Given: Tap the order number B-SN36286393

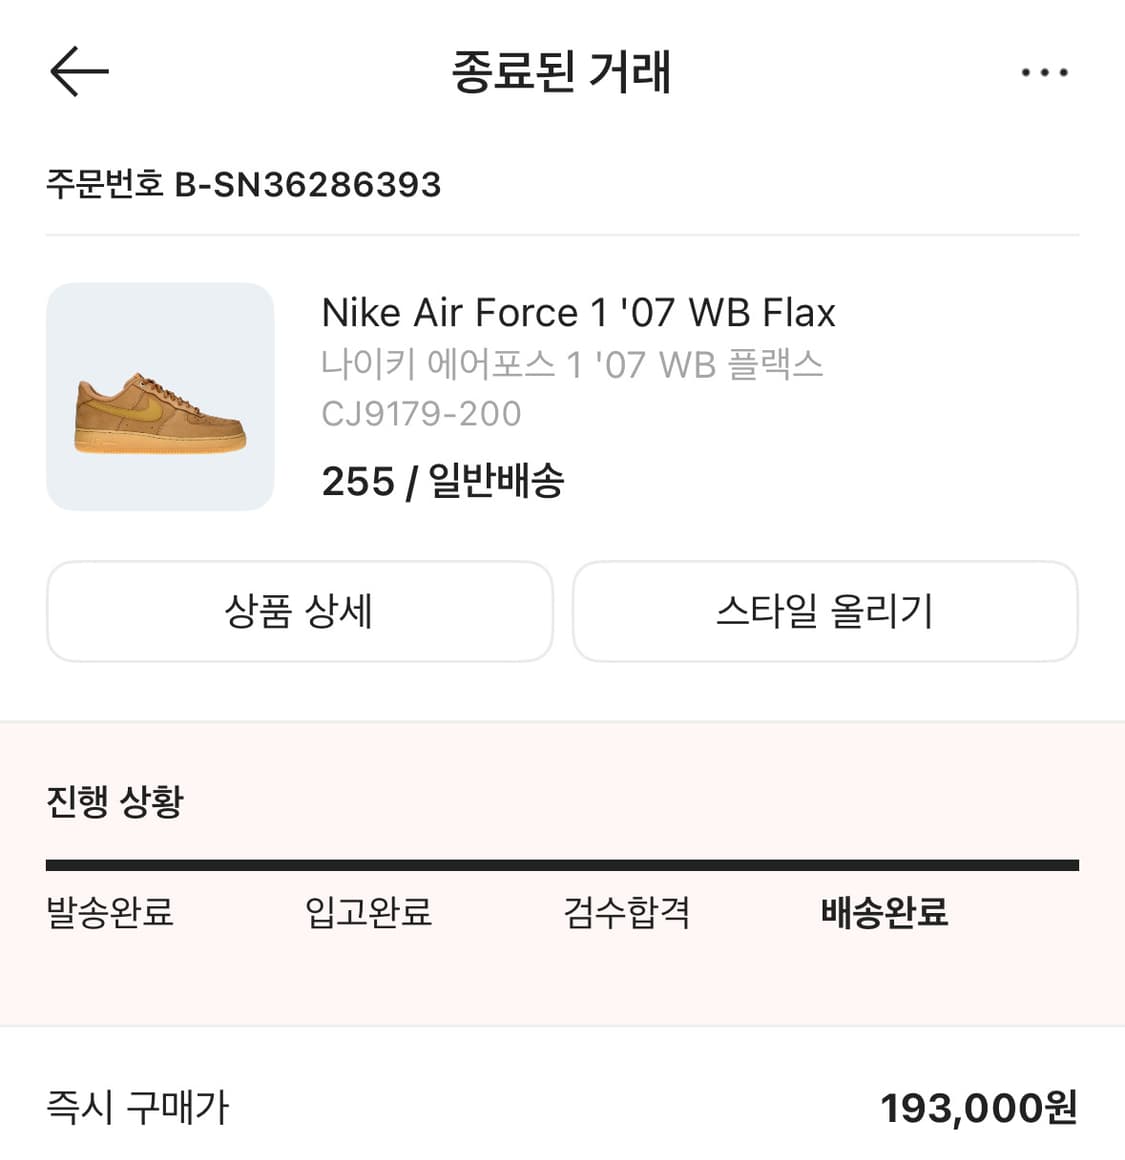Looking at the screenshot, I should pos(308,185).
